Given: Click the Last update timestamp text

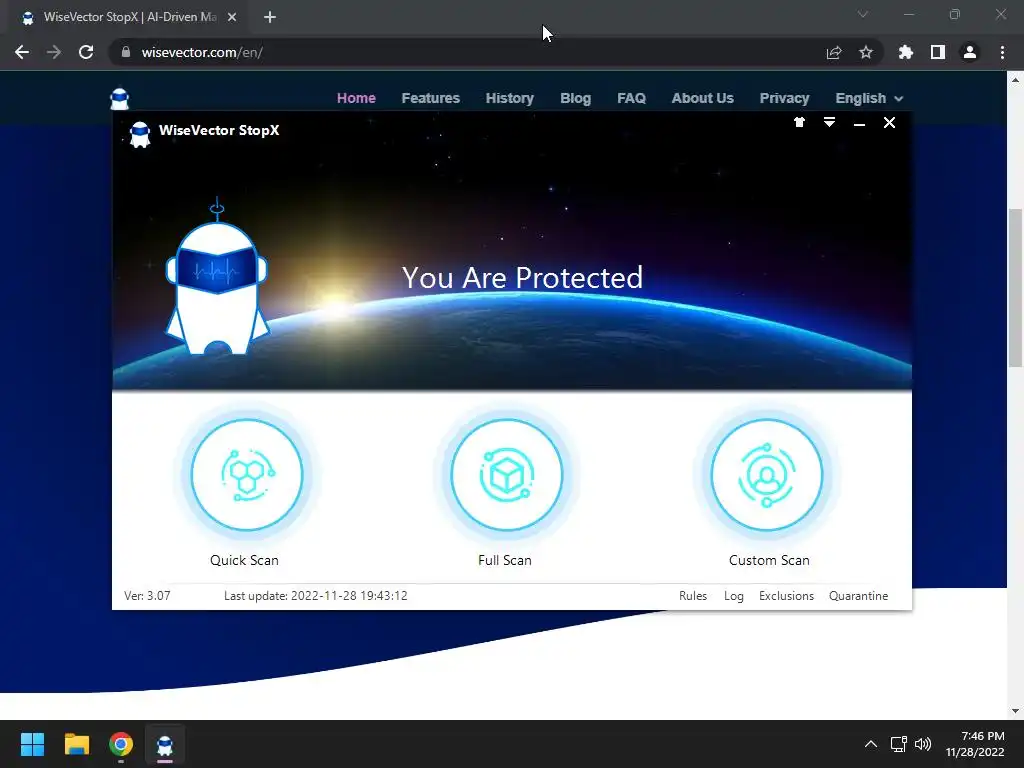Looking at the screenshot, I should point(315,596).
